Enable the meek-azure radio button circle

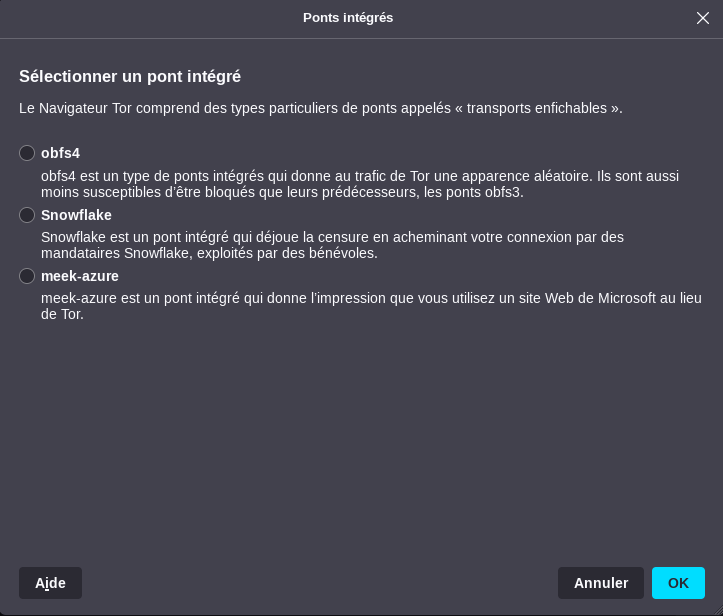(x=27, y=276)
